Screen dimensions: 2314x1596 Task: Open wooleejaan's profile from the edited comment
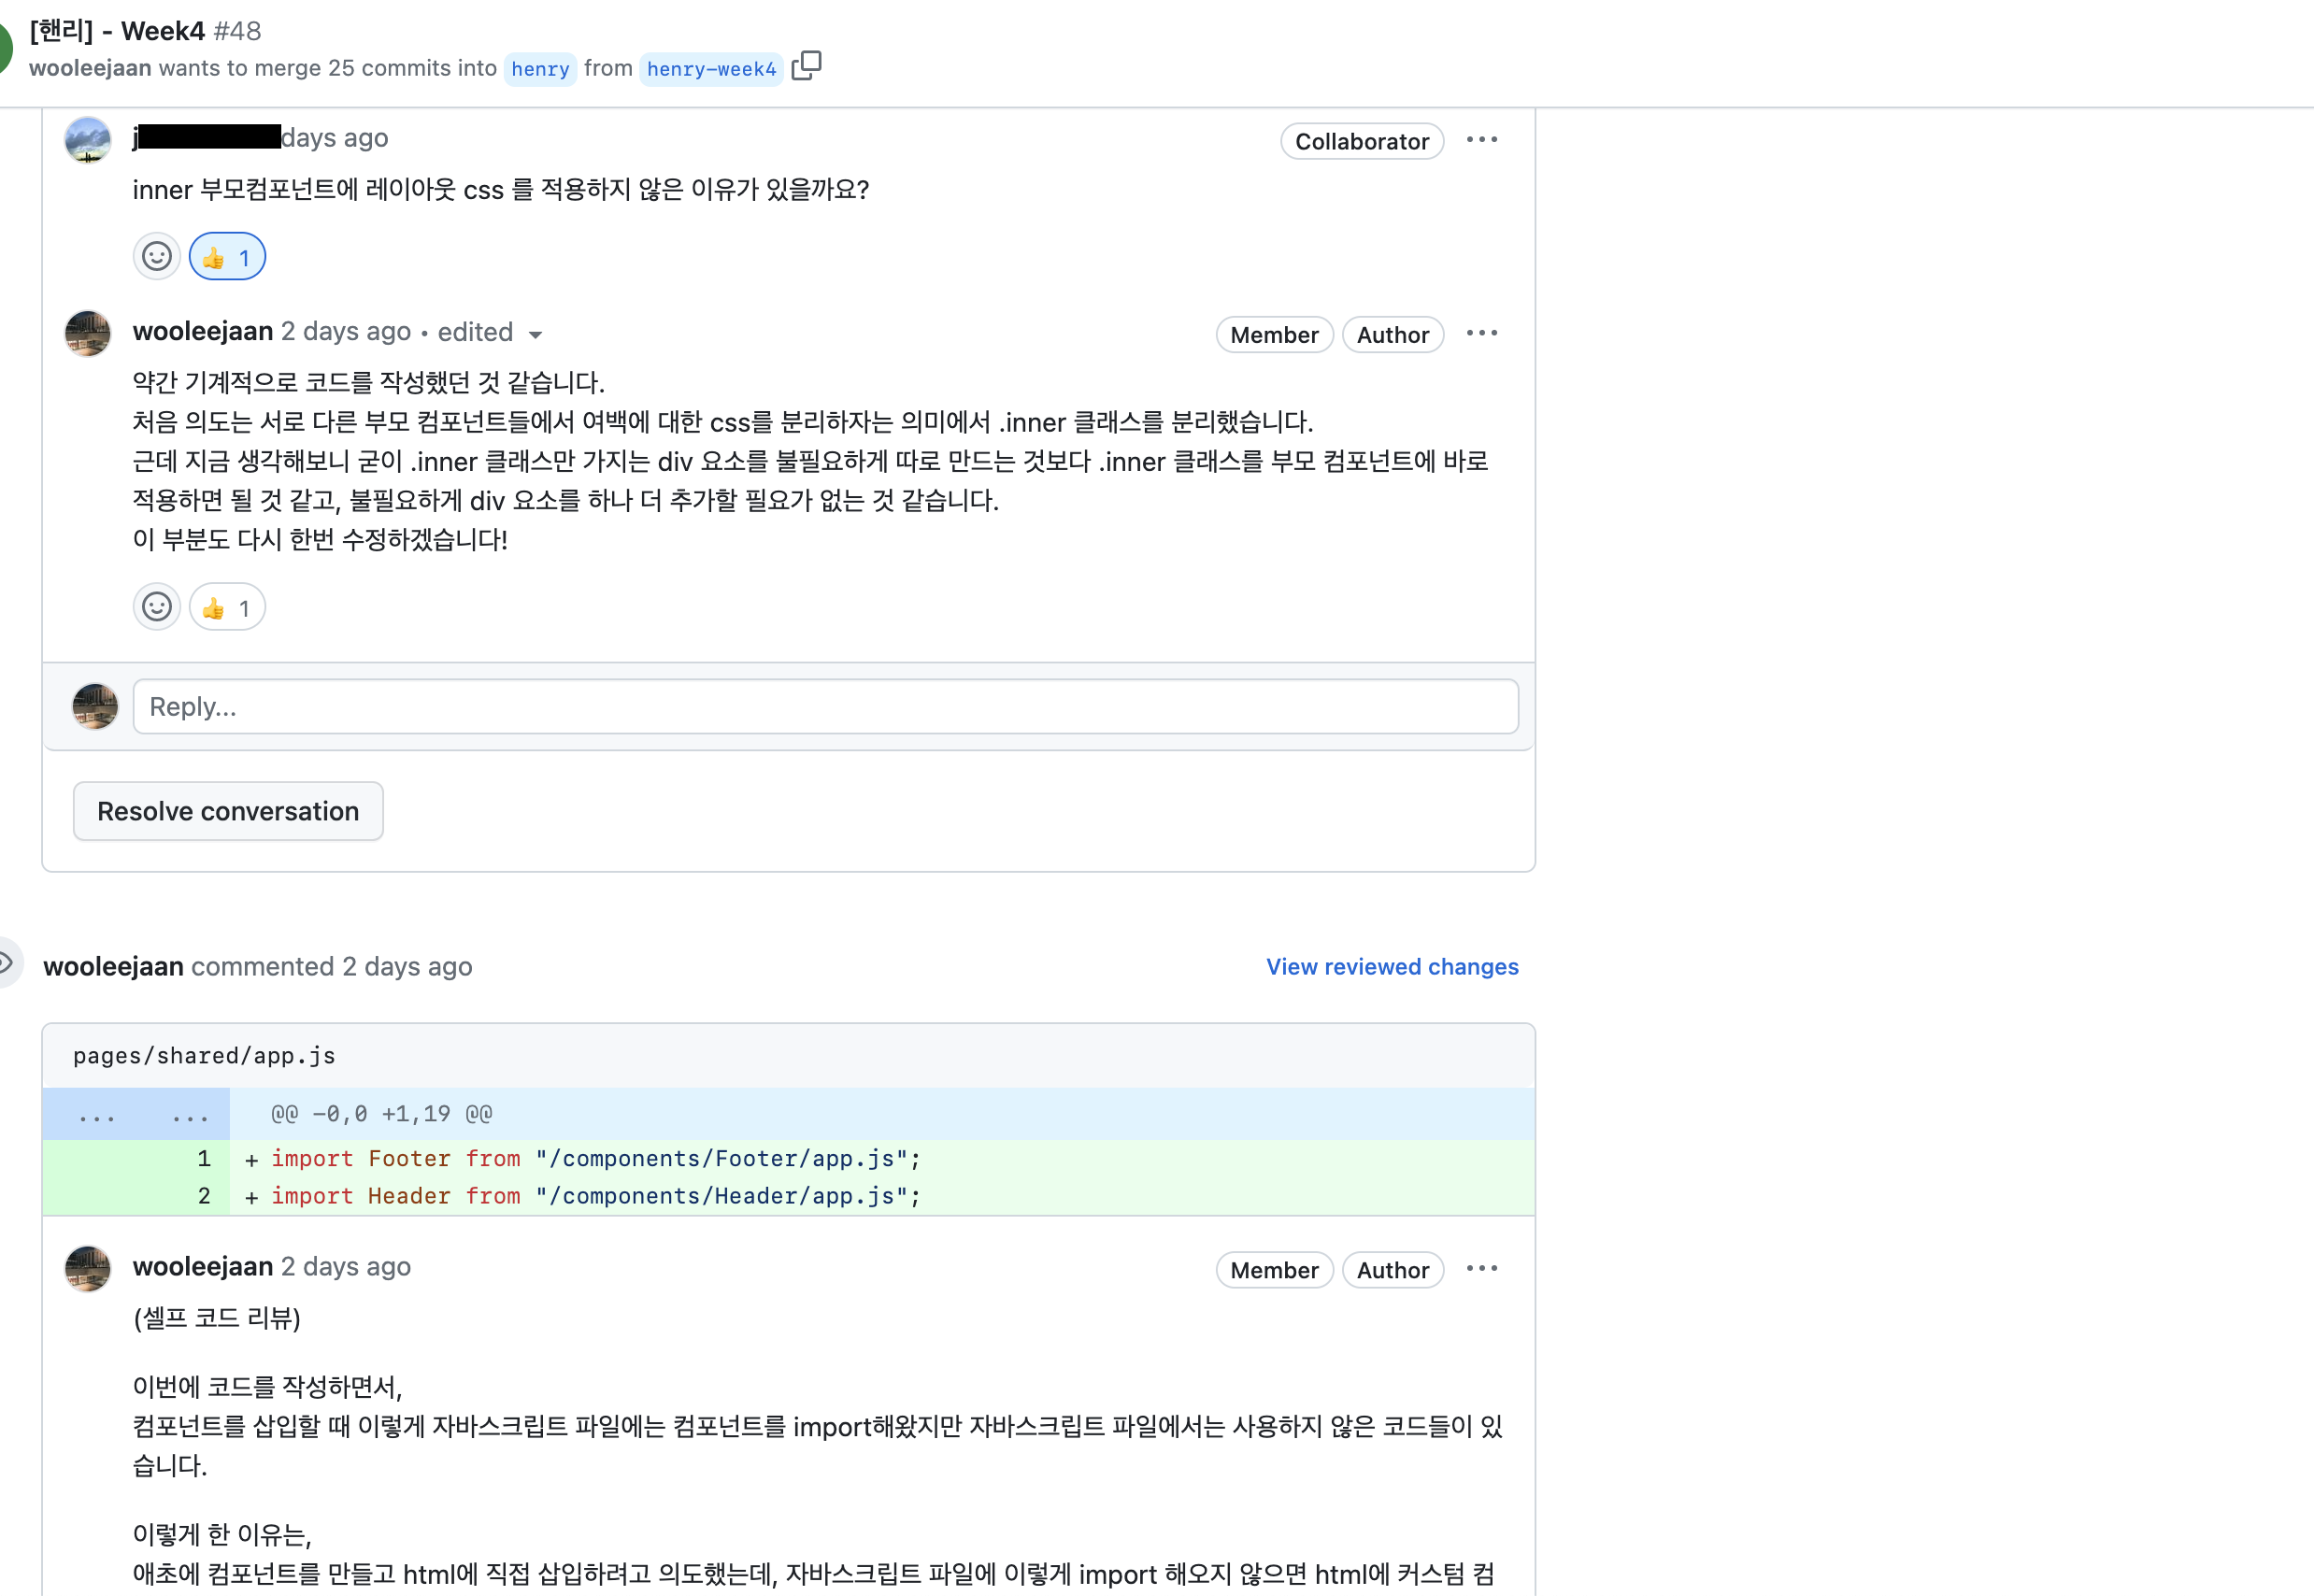click(x=203, y=331)
